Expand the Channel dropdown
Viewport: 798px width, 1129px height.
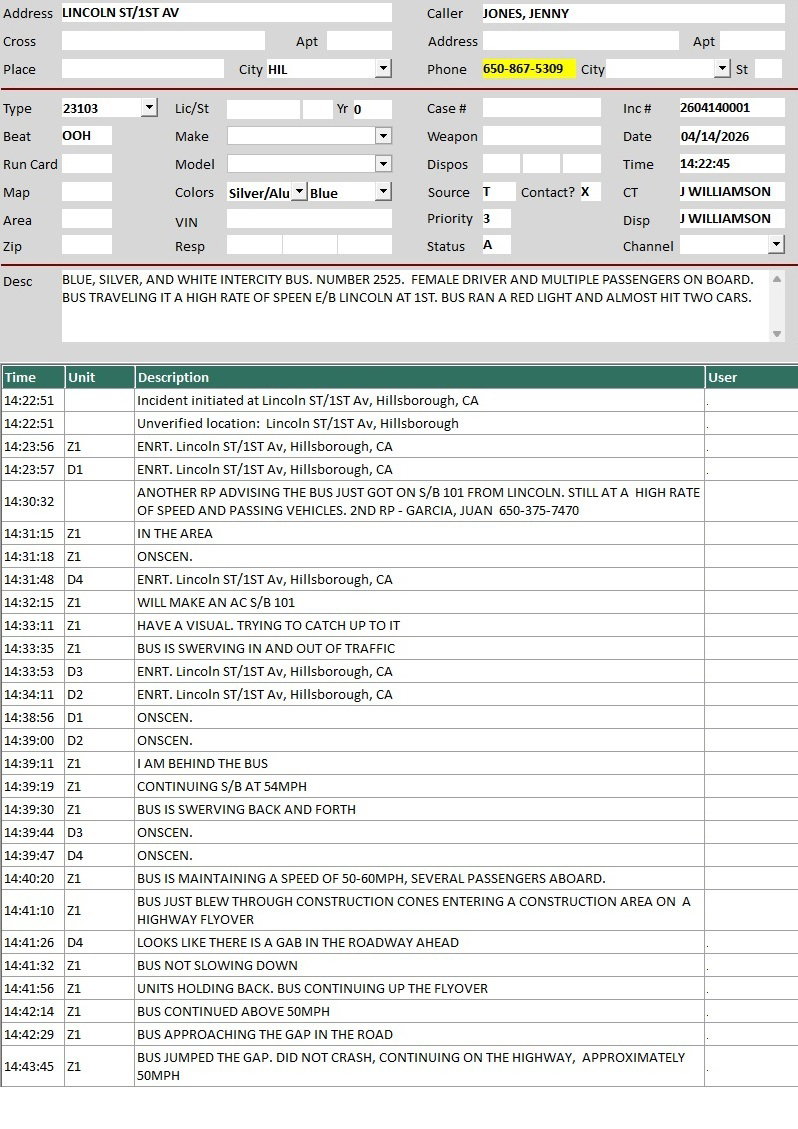pyautogui.click(x=776, y=245)
